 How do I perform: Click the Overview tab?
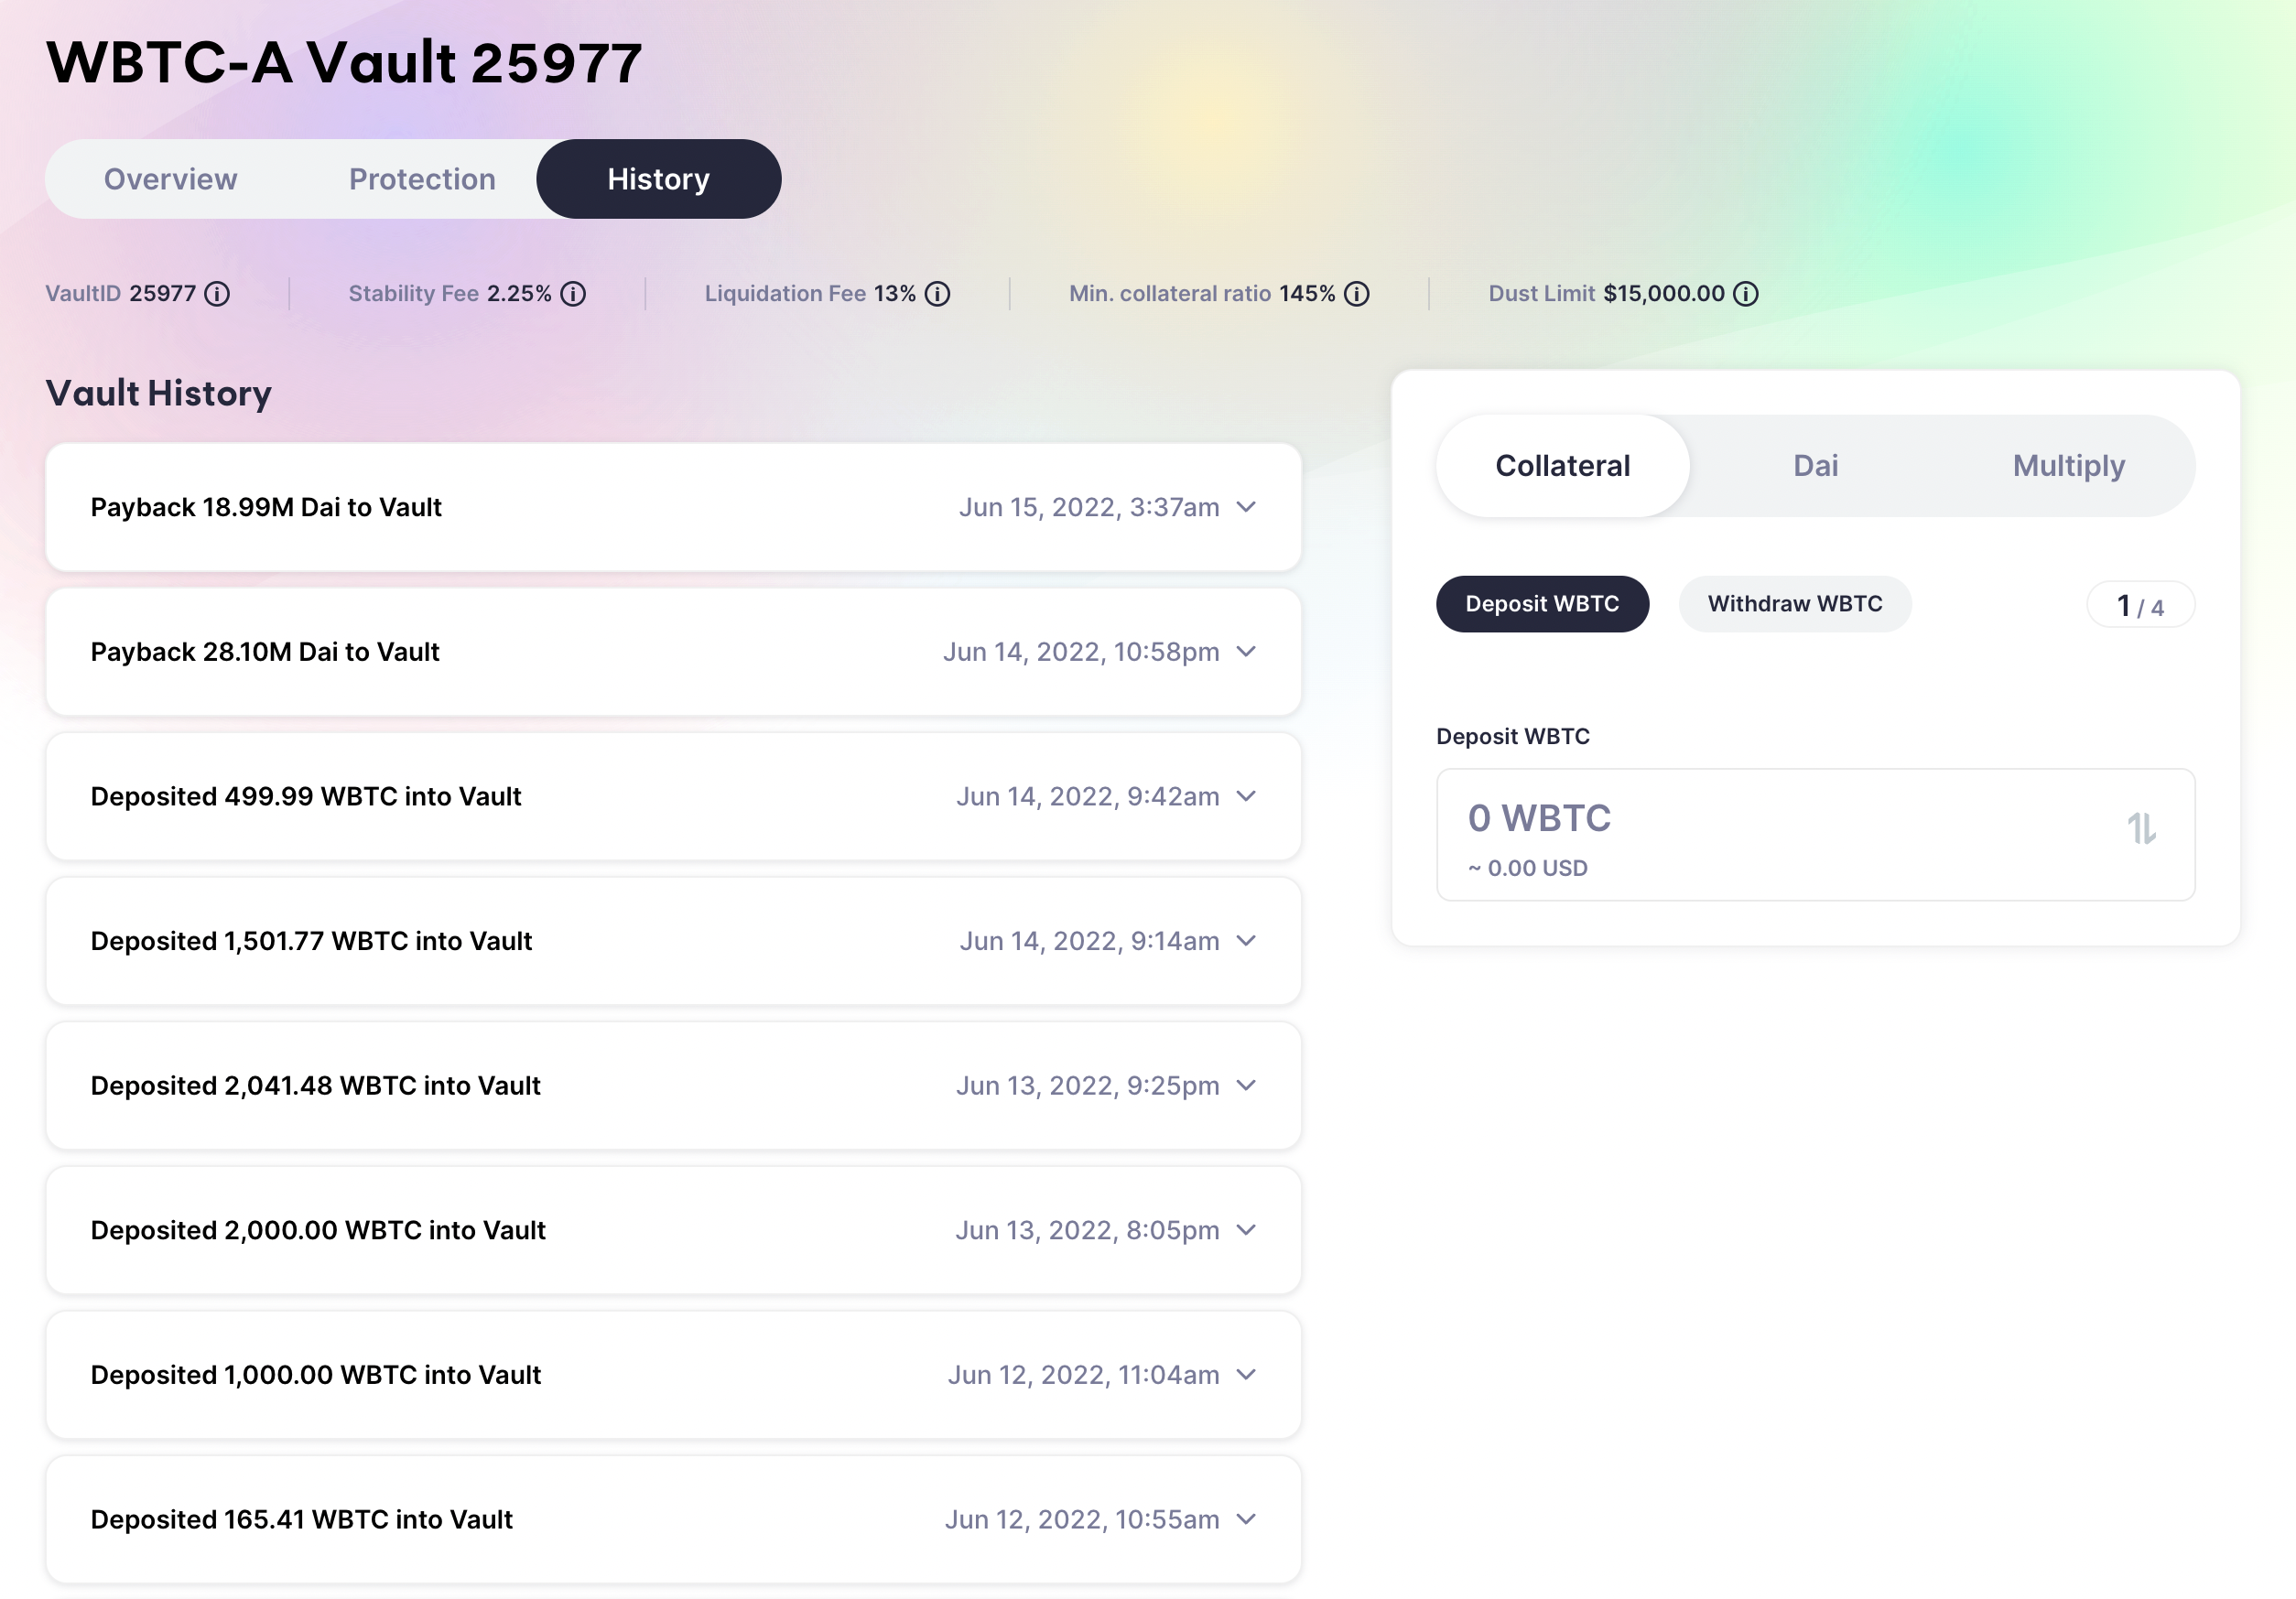tap(169, 176)
